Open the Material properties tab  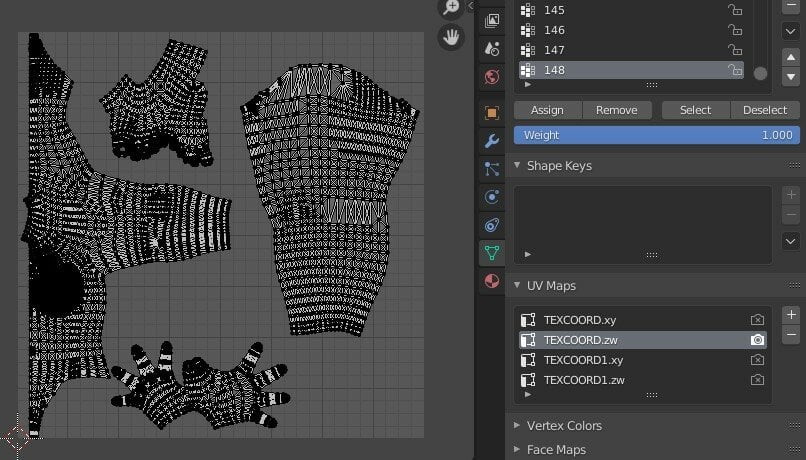[492, 281]
